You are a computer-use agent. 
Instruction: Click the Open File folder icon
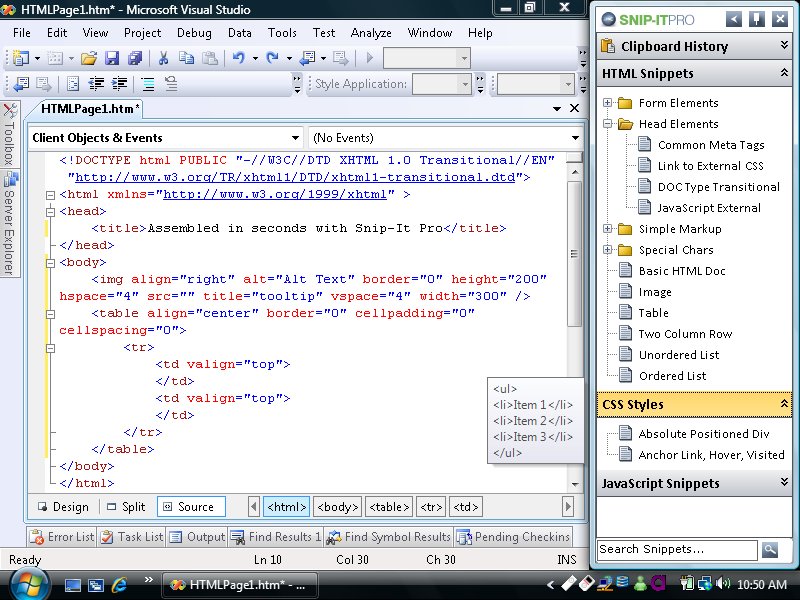point(89,58)
